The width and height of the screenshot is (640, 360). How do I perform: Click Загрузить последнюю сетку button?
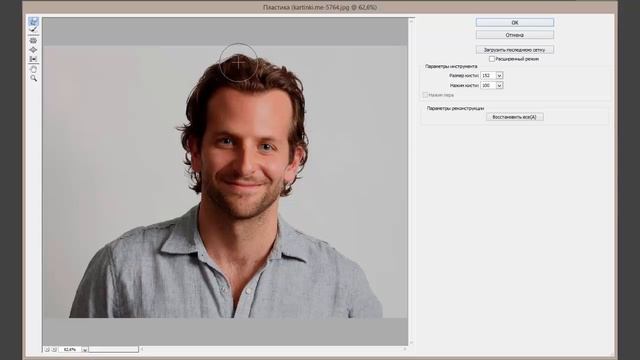[x=515, y=50]
